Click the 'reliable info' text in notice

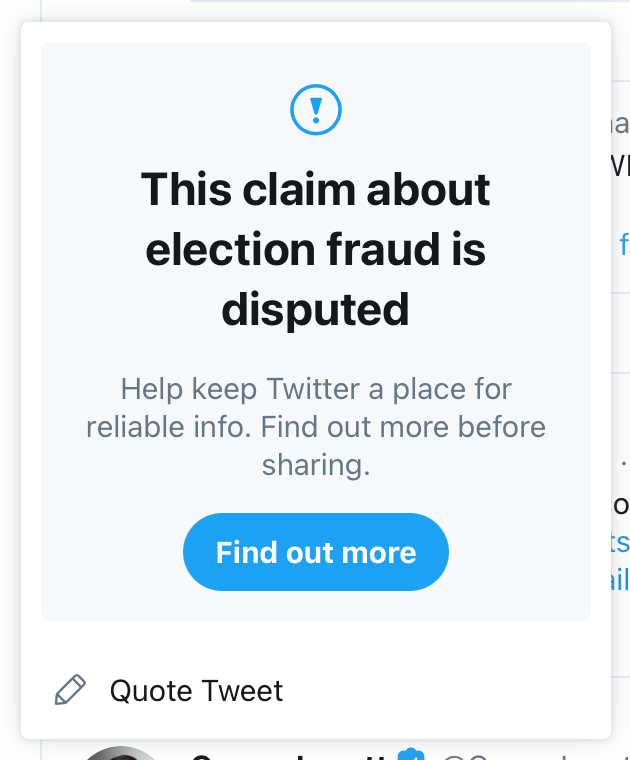(168, 427)
